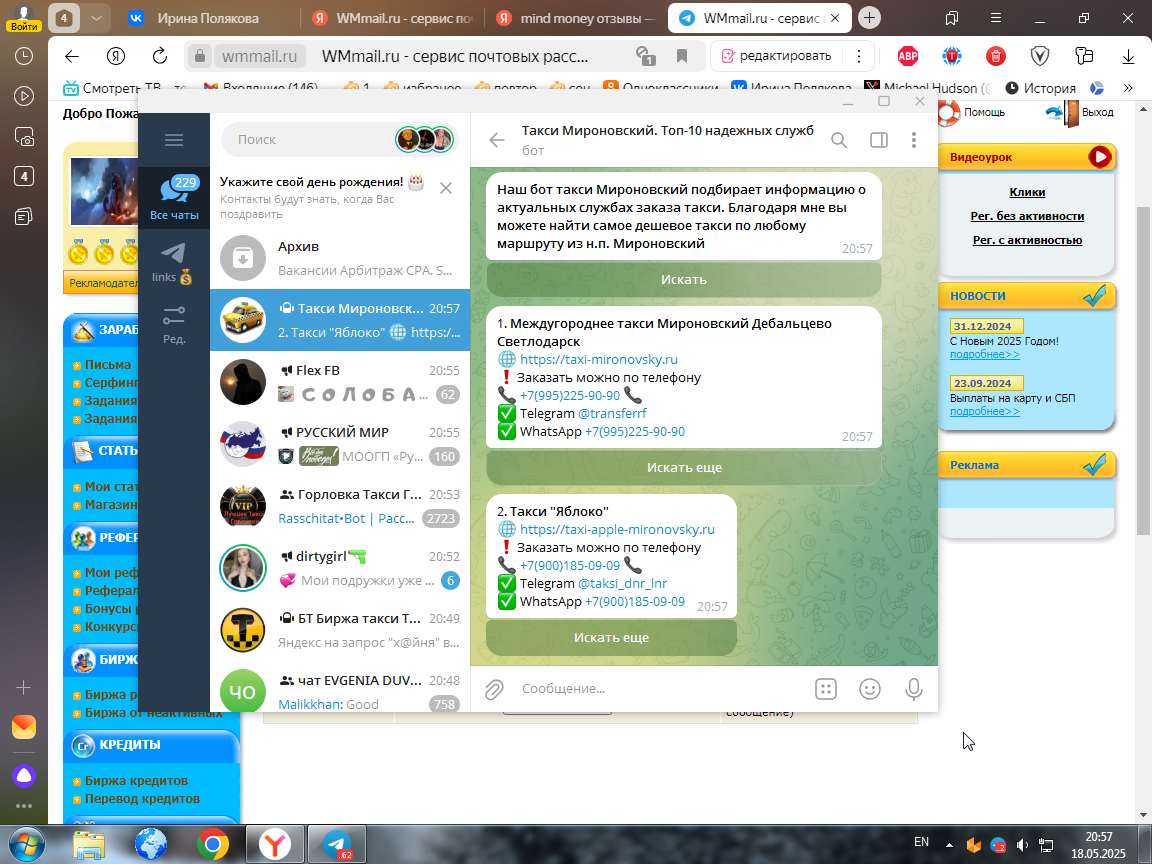Open 'Биржа кредитов' menu item
This screenshot has width=1152, height=864.
[136, 780]
